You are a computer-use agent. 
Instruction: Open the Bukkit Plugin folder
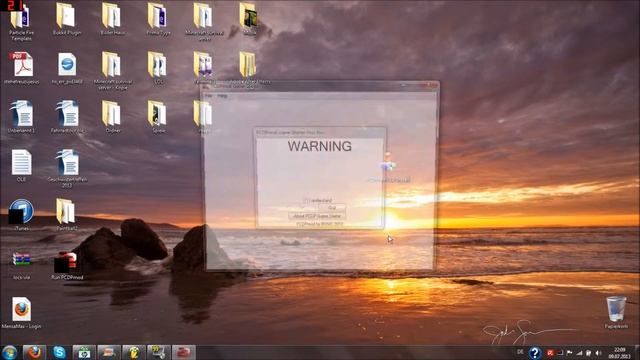(67, 19)
